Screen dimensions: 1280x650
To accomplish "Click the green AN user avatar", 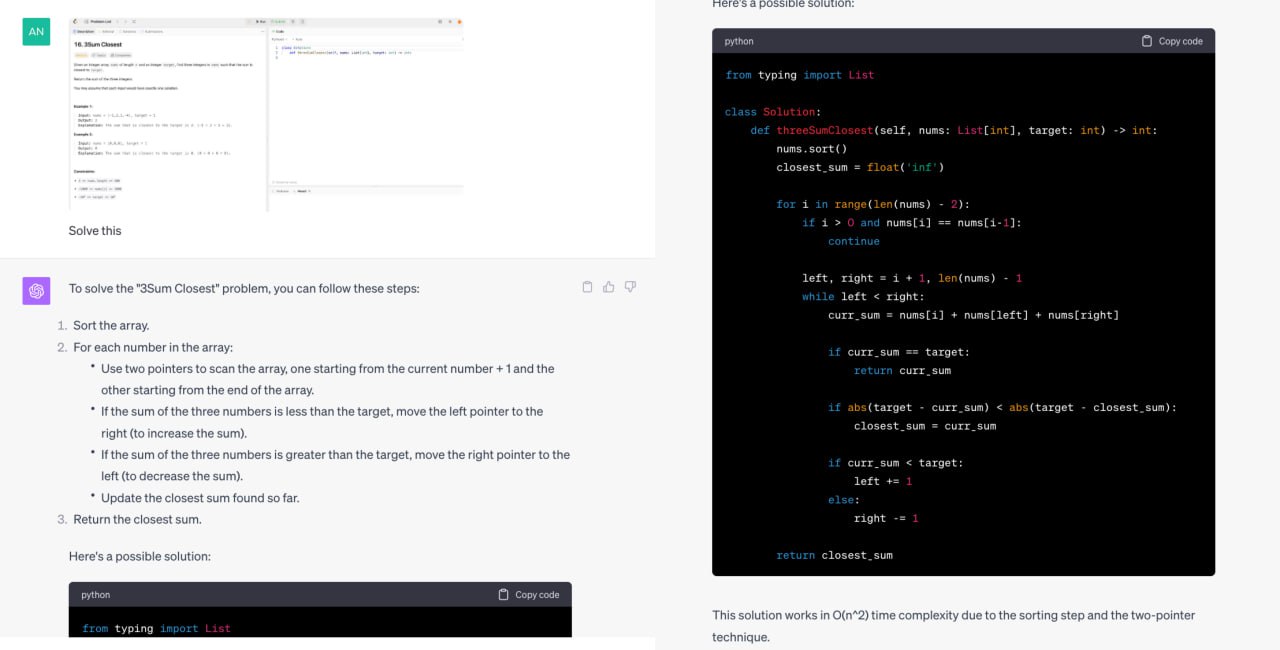I will tap(36, 31).
